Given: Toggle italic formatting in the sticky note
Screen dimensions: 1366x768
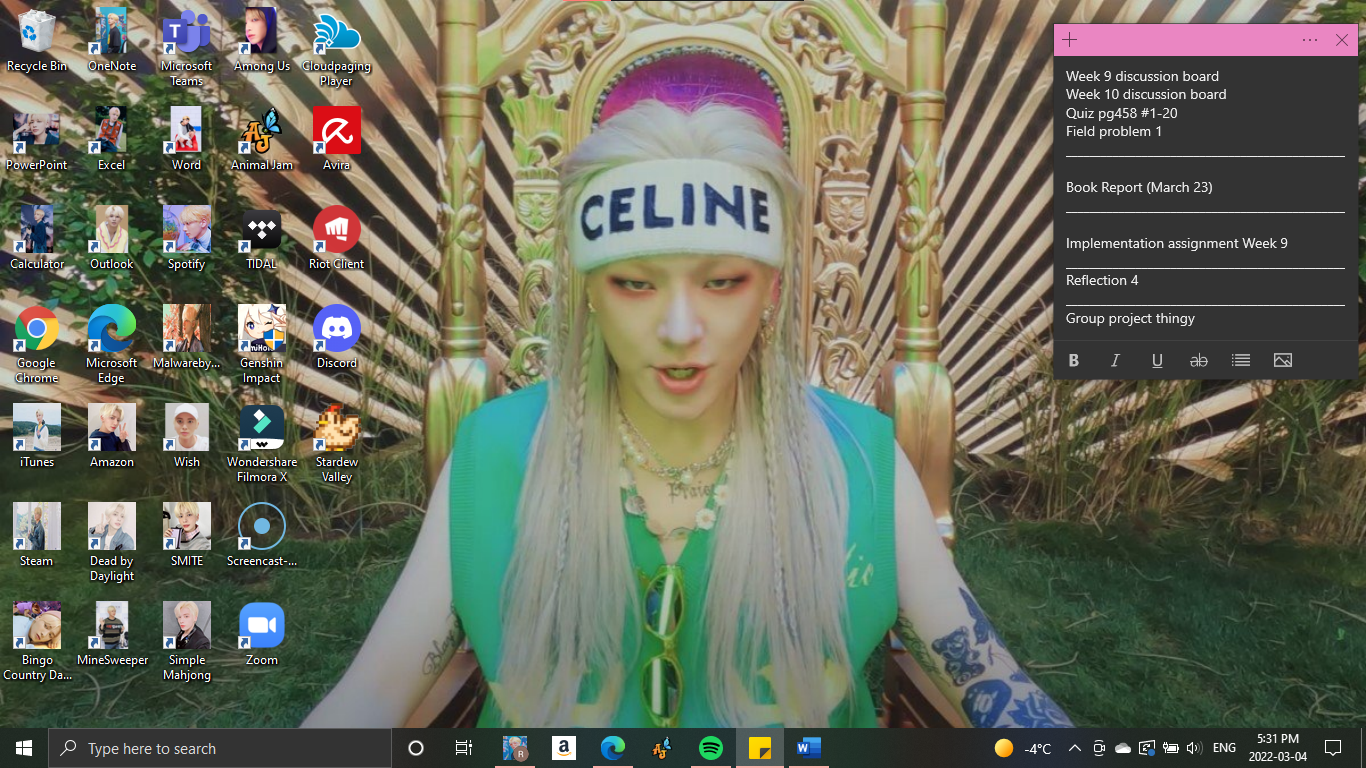Looking at the screenshot, I should click(1115, 360).
